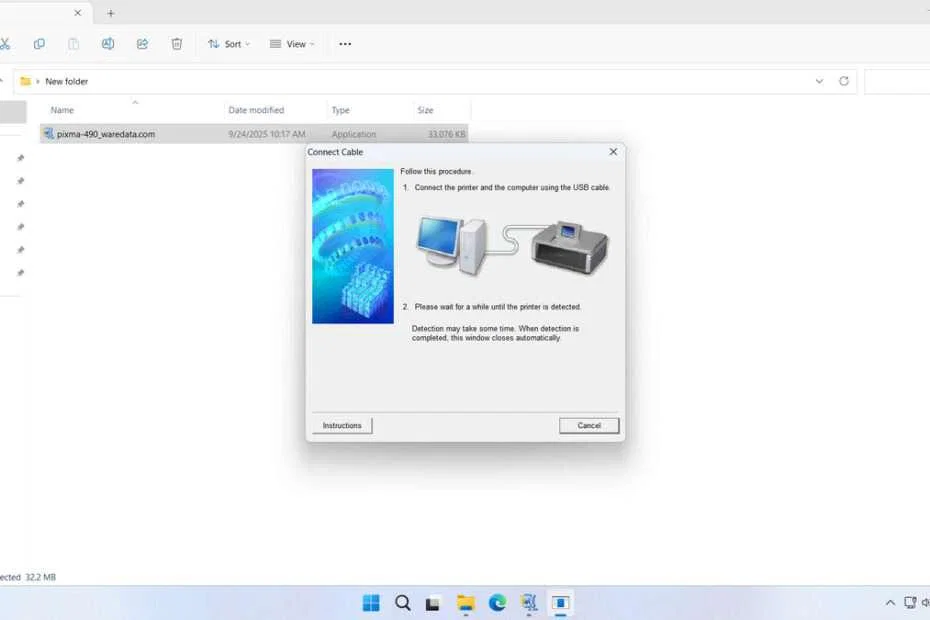Click the Search icon in the taskbar
Screen dimensions: 930x620
coord(402,603)
